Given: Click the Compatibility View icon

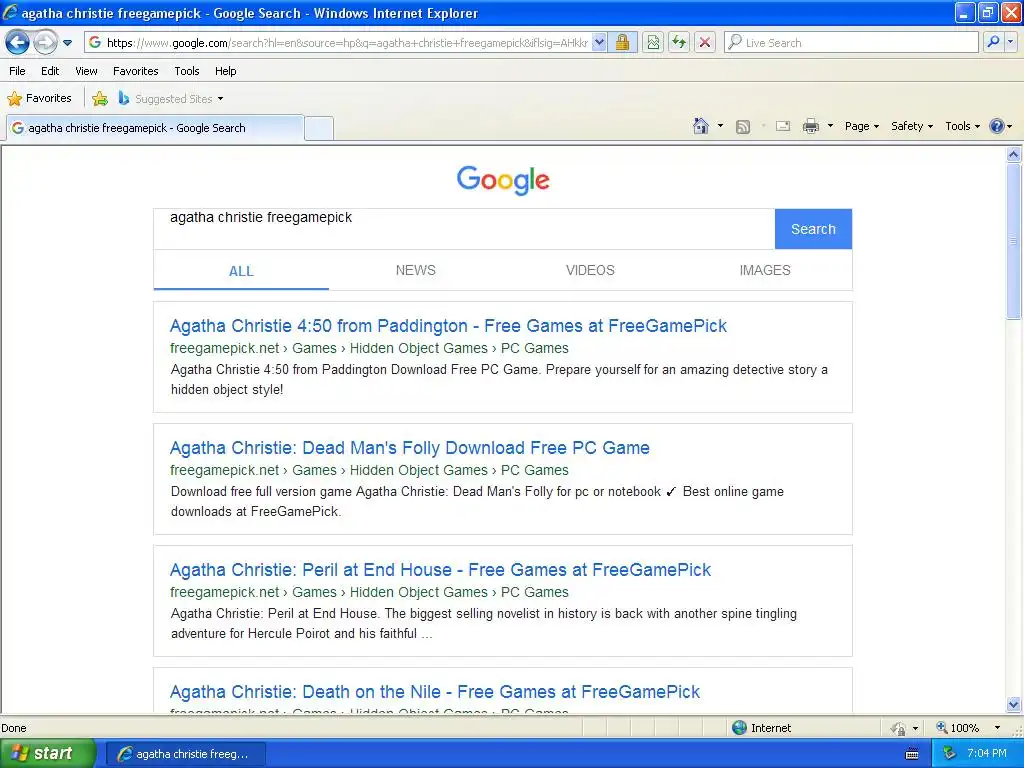Looking at the screenshot, I should pyautogui.click(x=653, y=43).
